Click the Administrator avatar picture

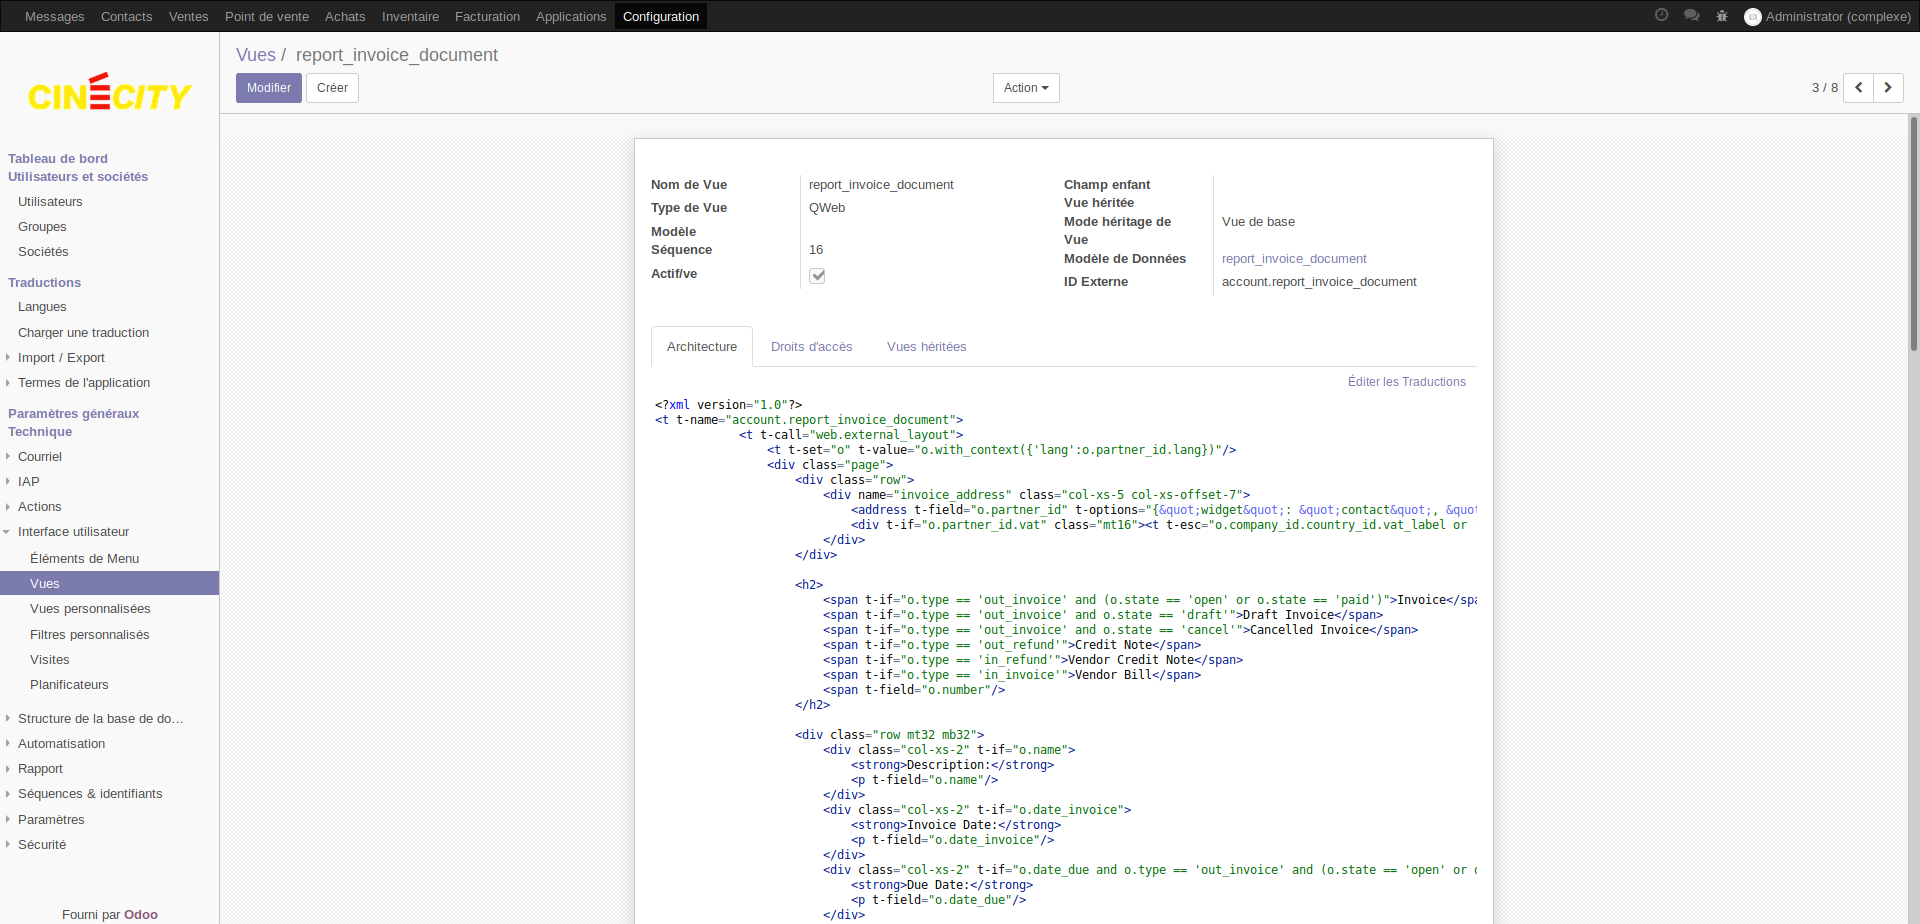1752,17
